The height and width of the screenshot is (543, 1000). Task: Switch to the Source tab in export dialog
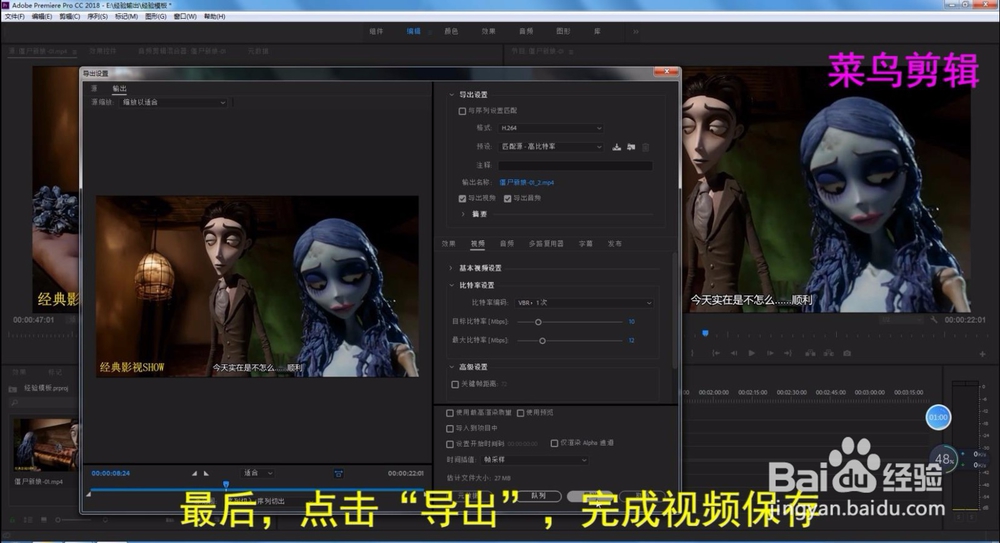(x=94, y=89)
